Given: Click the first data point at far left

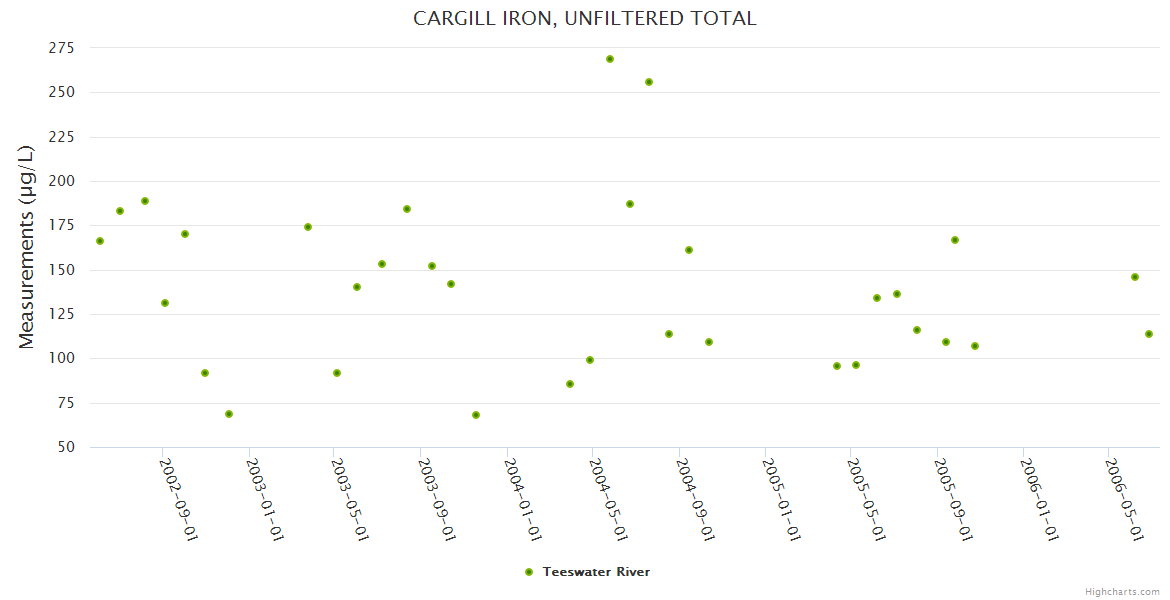Looking at the screenshot, I should (100, 241).
